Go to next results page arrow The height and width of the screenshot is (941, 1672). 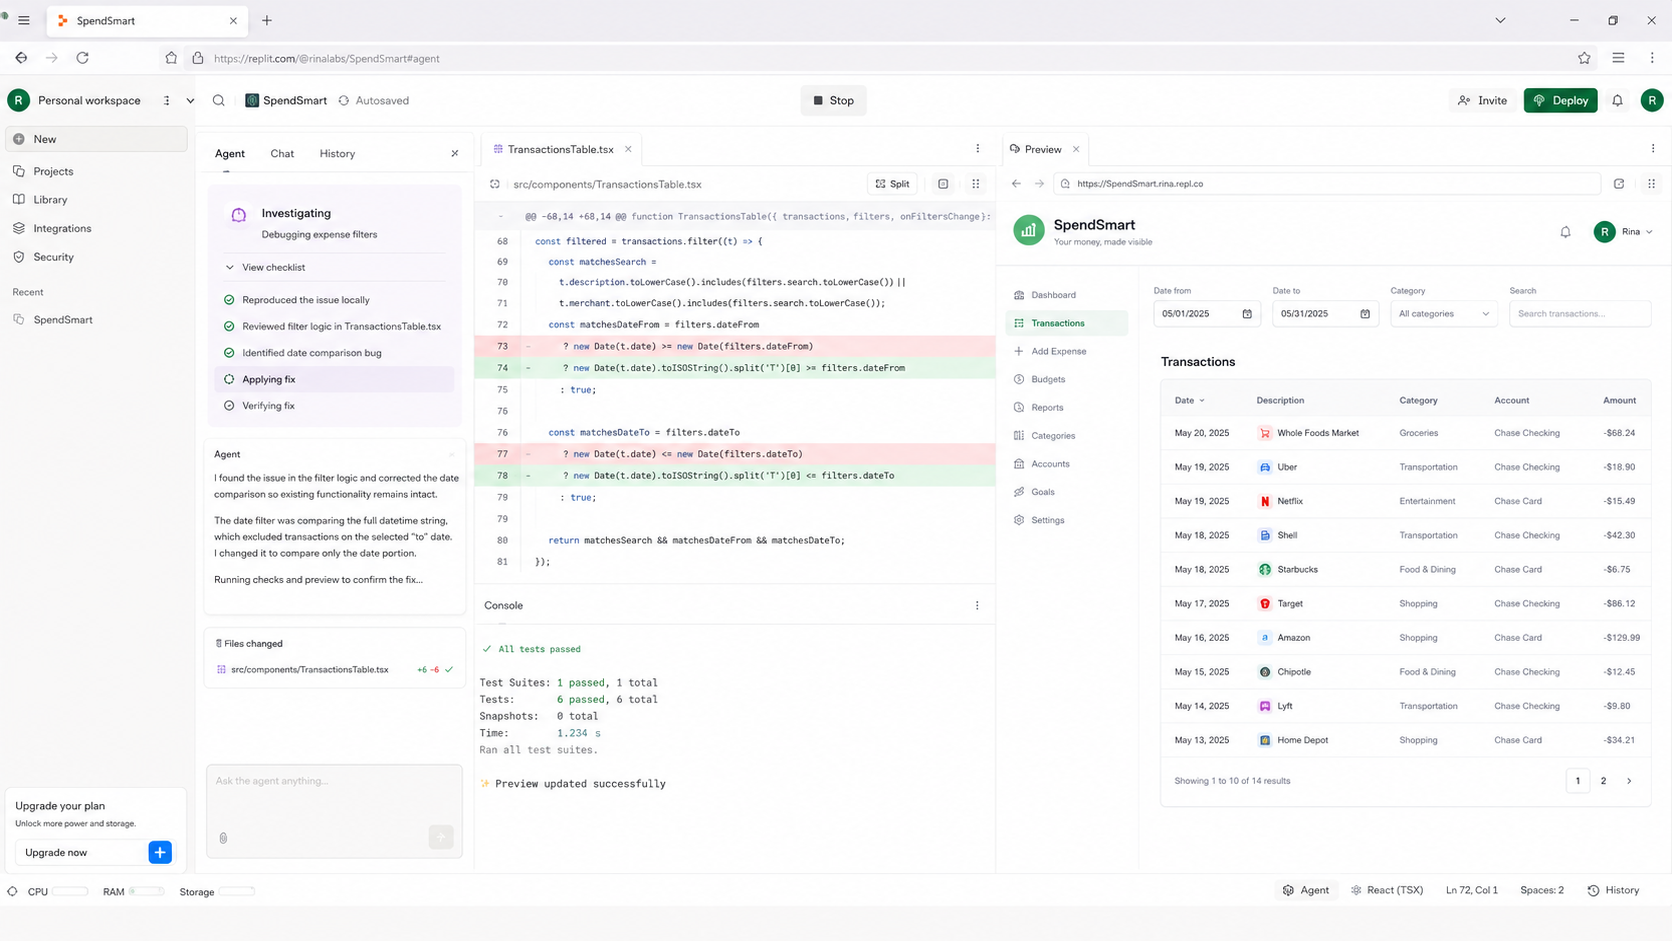1629,781
